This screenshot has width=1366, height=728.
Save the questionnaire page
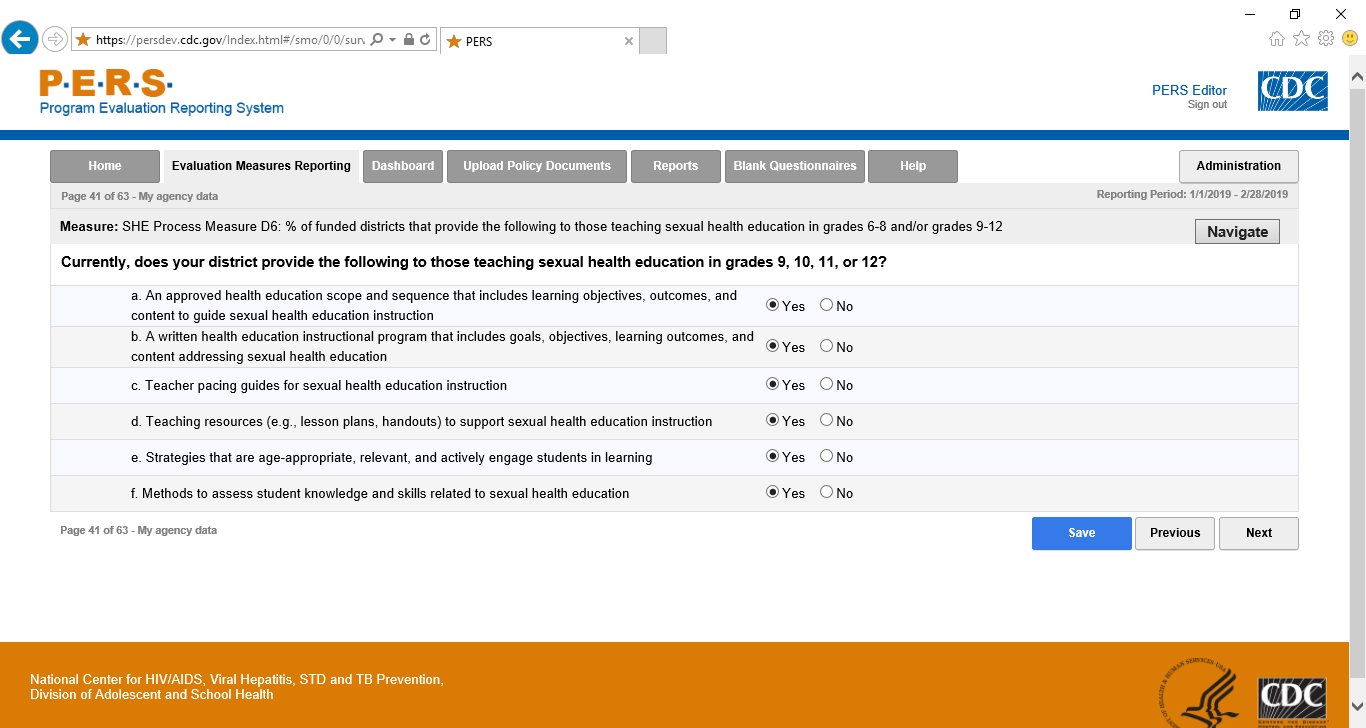tap(1082, 533)
